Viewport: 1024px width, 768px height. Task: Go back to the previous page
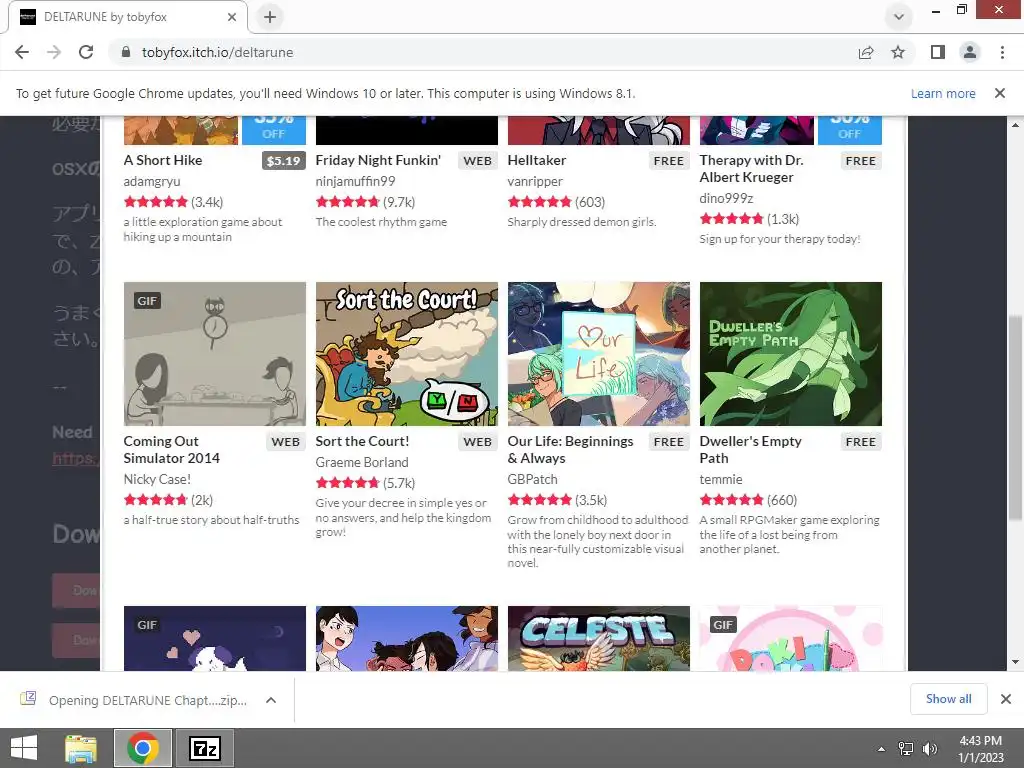(22, 52)
